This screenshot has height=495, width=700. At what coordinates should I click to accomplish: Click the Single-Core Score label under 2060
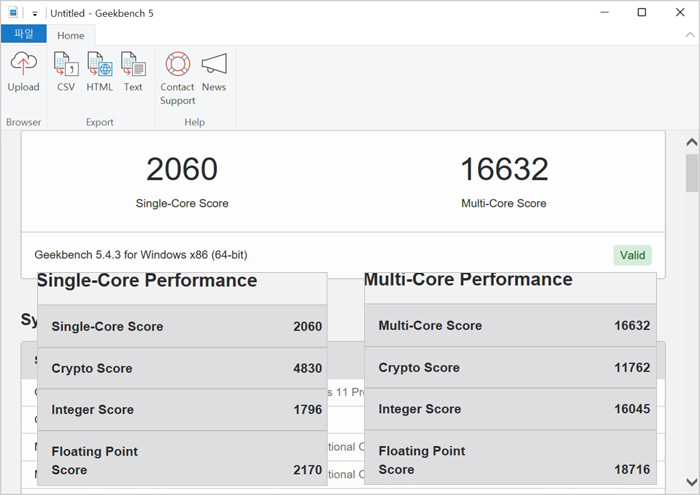point(182,204)
